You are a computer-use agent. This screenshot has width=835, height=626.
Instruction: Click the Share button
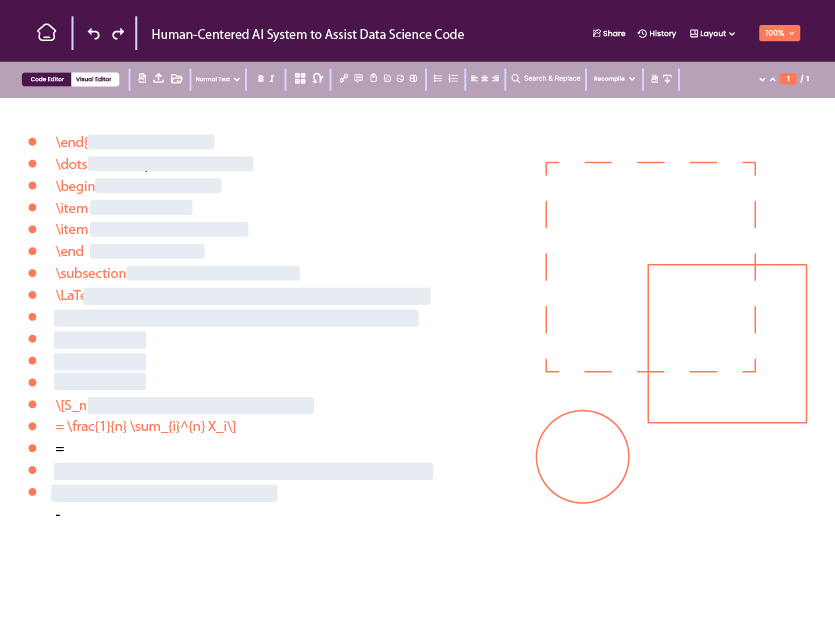609,33
